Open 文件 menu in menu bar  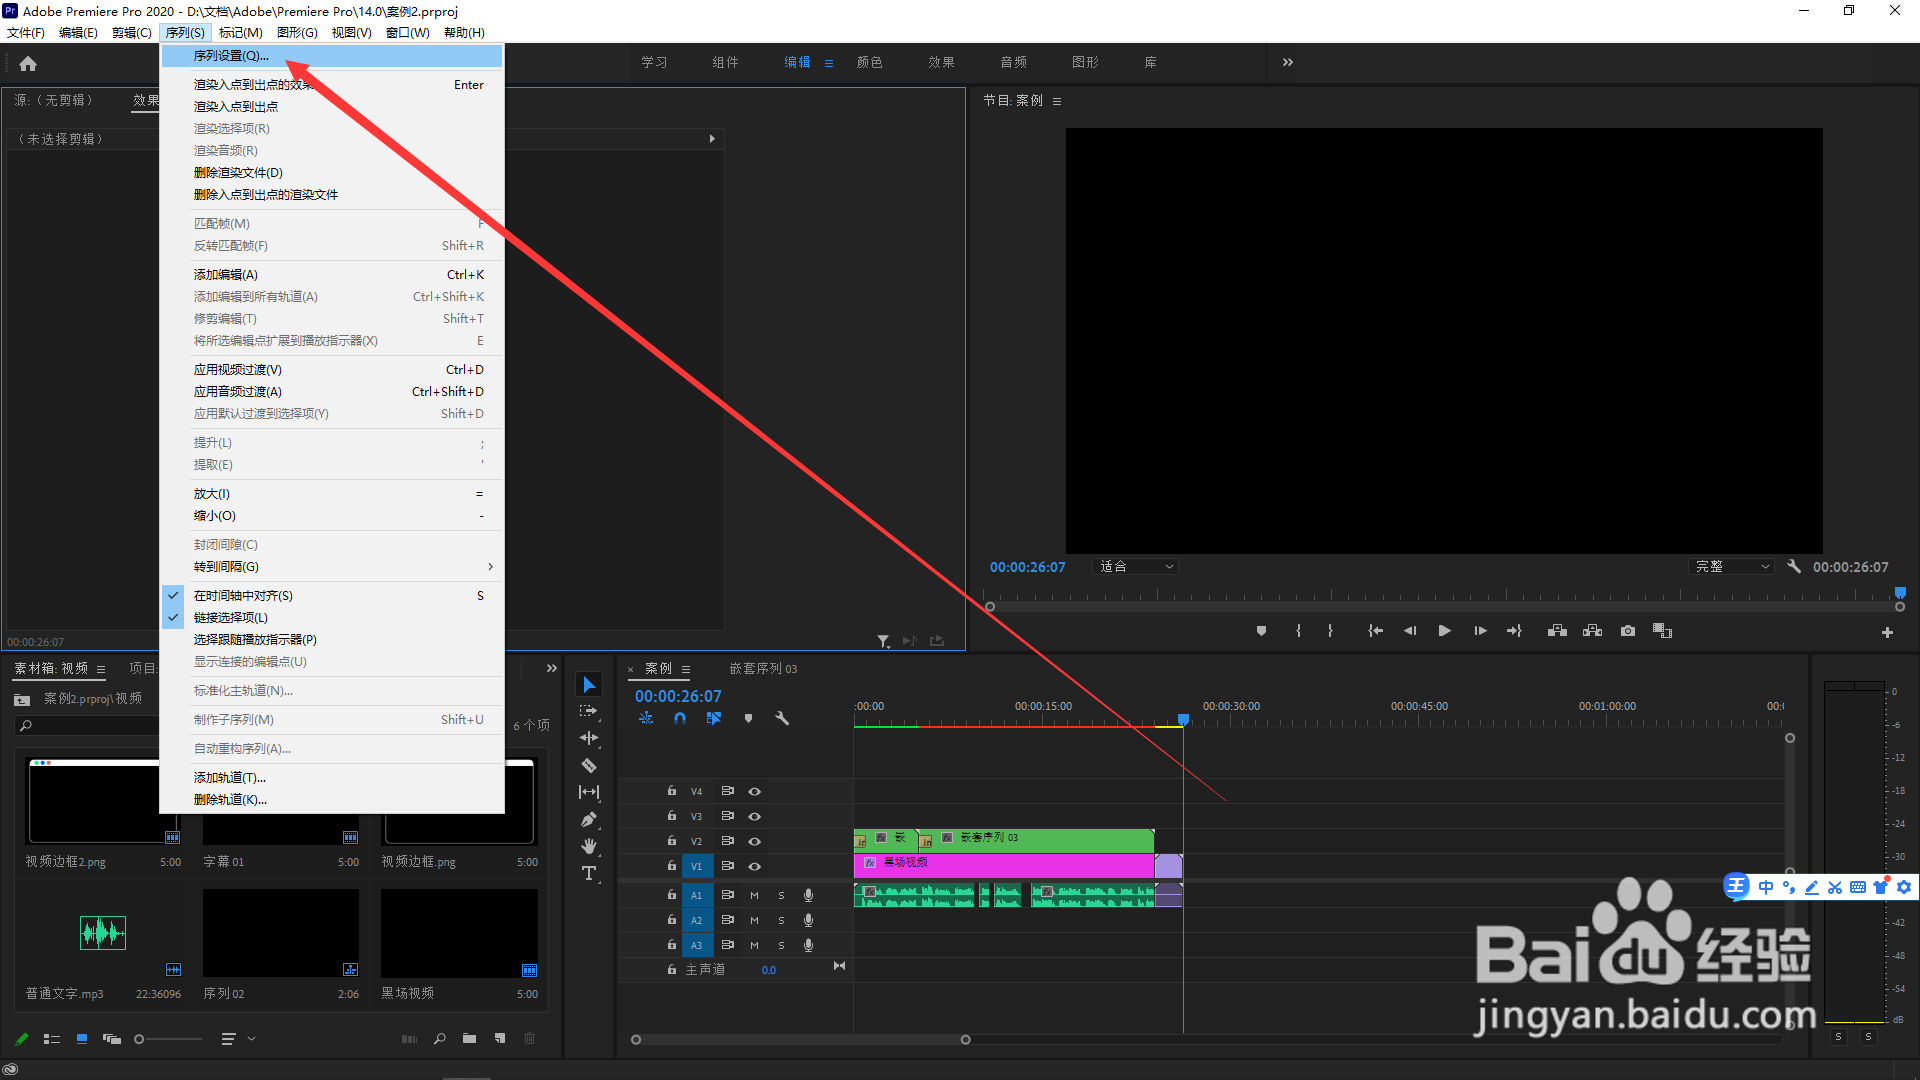(26, 33)
